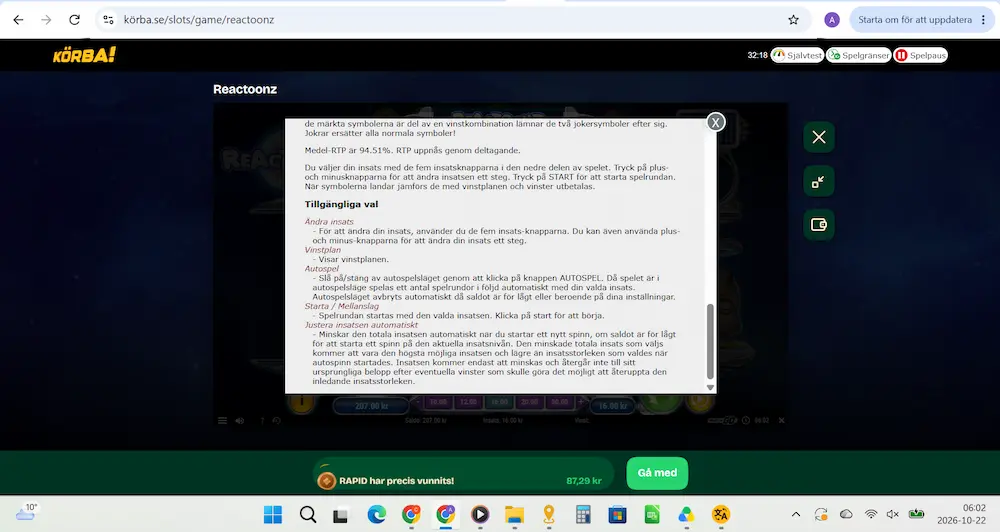
Task: Click the Vinstplan label in help text
Action: pos(323,249)
